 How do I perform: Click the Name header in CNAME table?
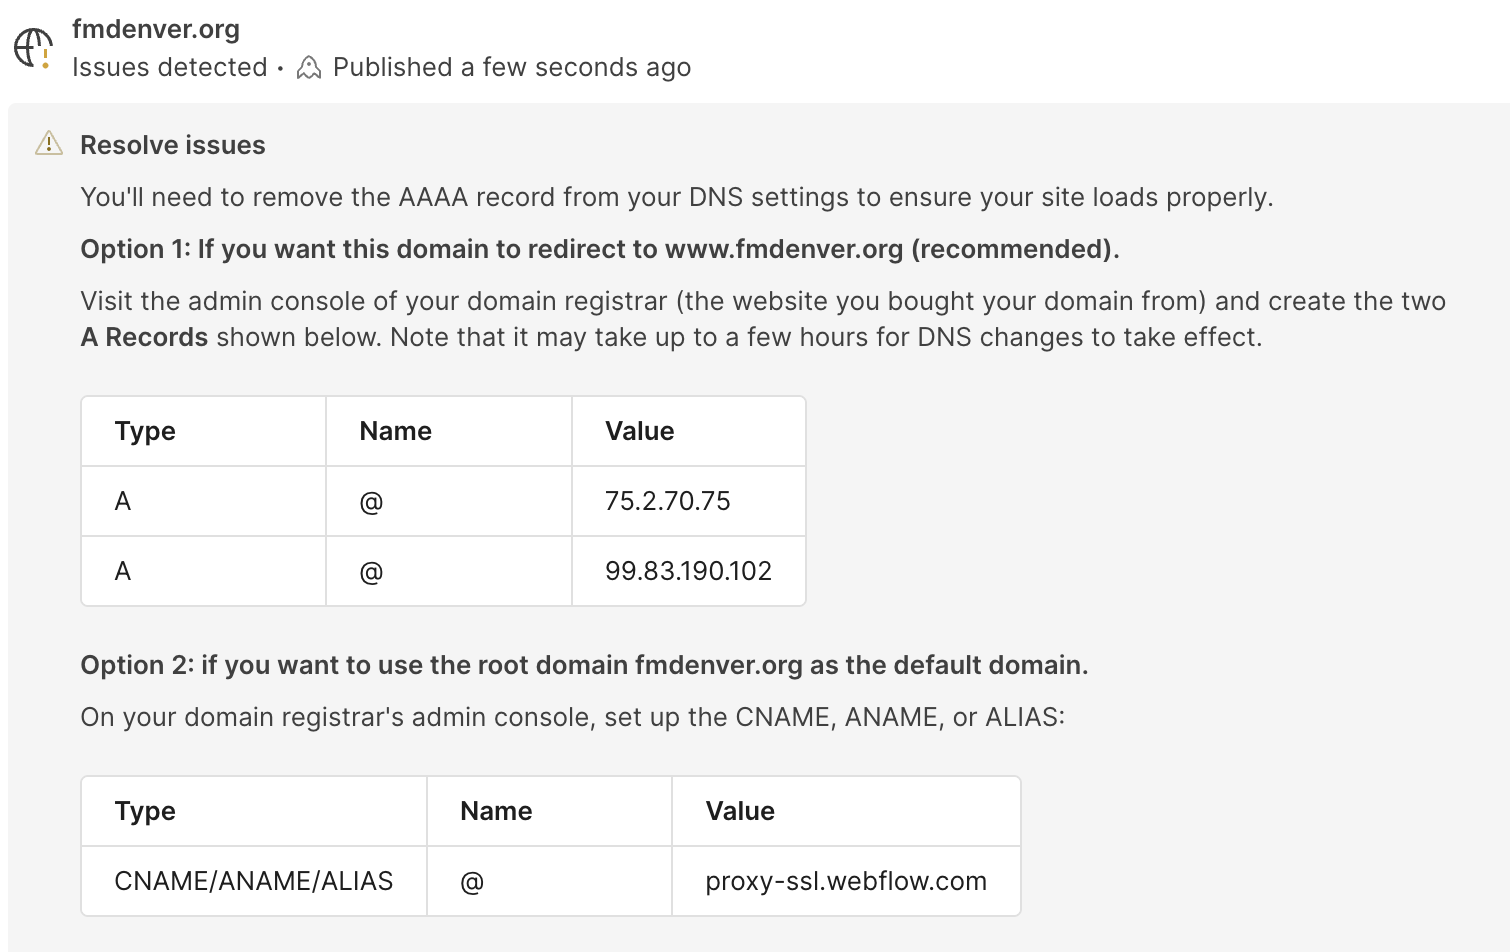[x=496, y=811]
